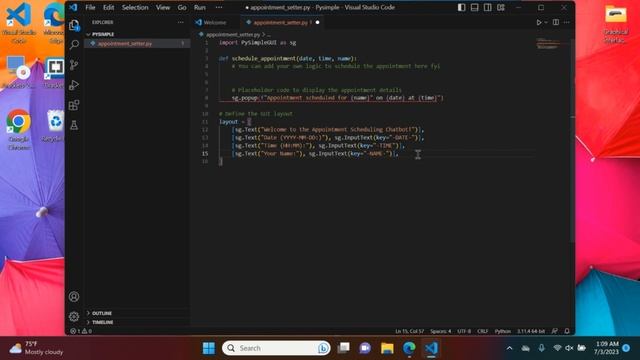Open the Customize Layout button
The image size is (640, 360).
tap(501, 7)
